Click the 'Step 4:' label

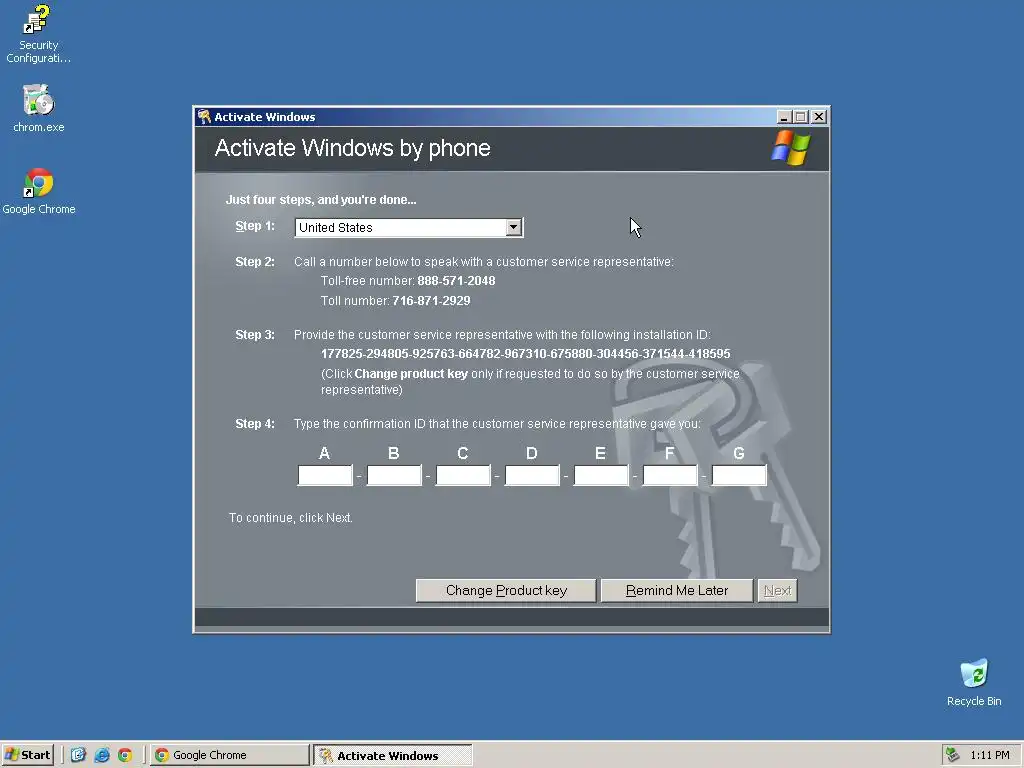coord(255,424)
